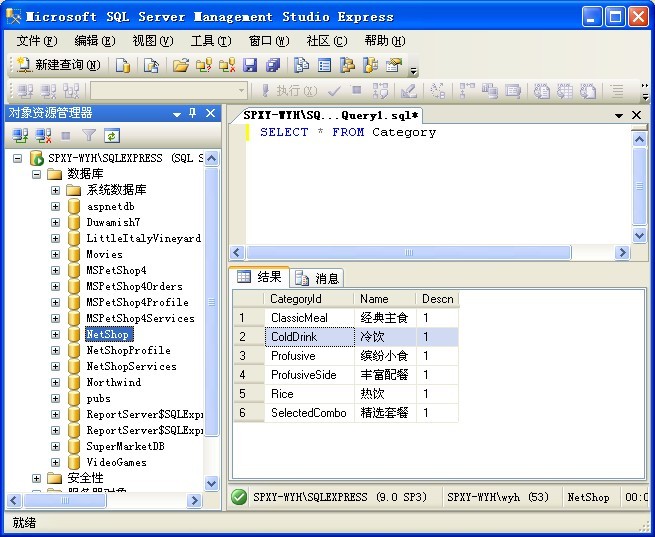
Task: Open the 帮助(H) menu
Action: tap(385, 41)
